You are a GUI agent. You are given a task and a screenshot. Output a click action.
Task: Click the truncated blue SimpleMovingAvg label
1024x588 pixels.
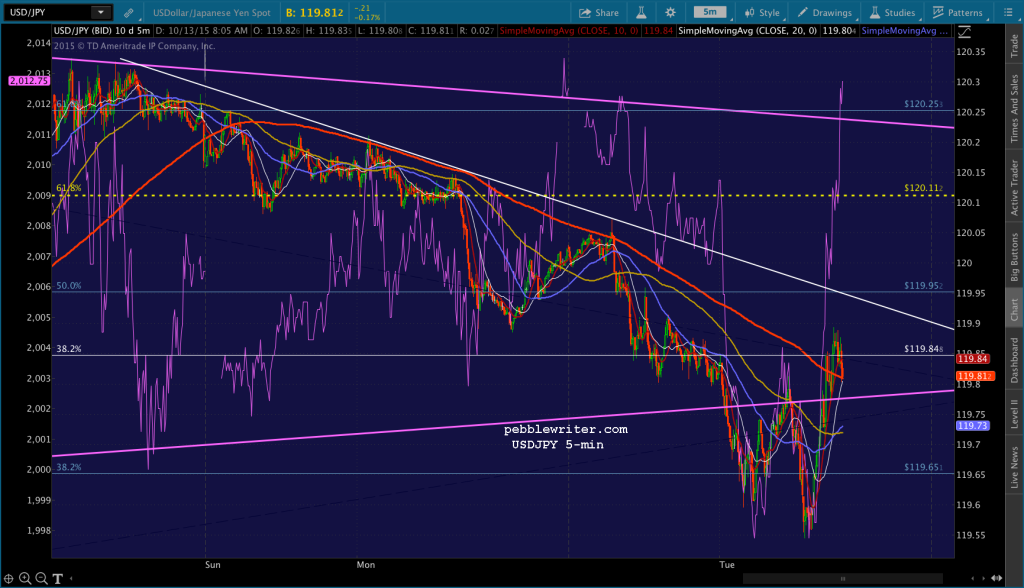905,31
